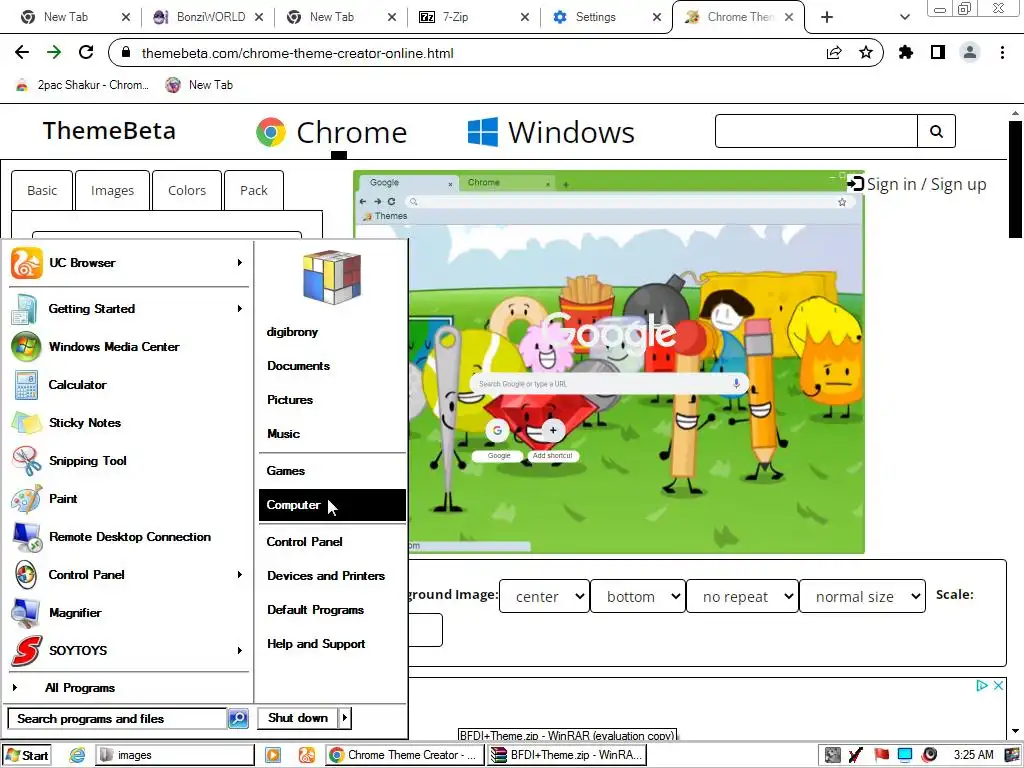Open Sticky Notes
The width and height of the screenshot is (1024, 768).
pyautogui.click(x=128, y=423)
